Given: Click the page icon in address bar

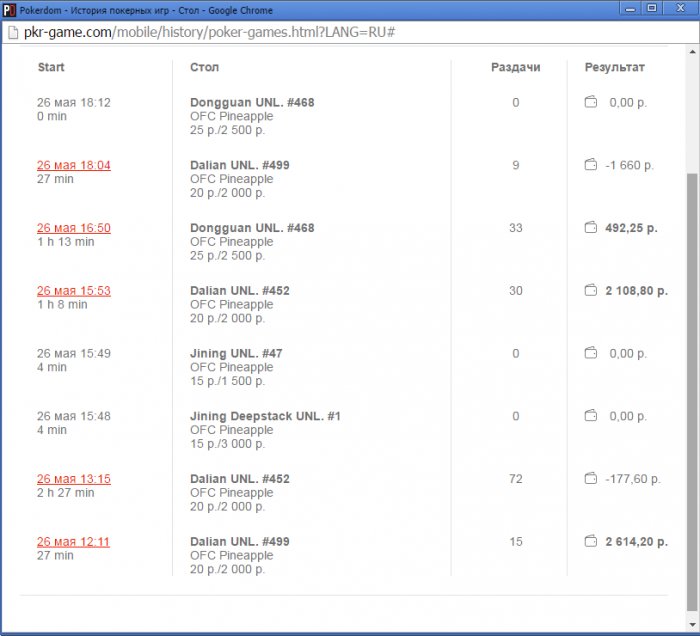Looking at the screenshot, I should pyautogui.click(x=13, y=33).
